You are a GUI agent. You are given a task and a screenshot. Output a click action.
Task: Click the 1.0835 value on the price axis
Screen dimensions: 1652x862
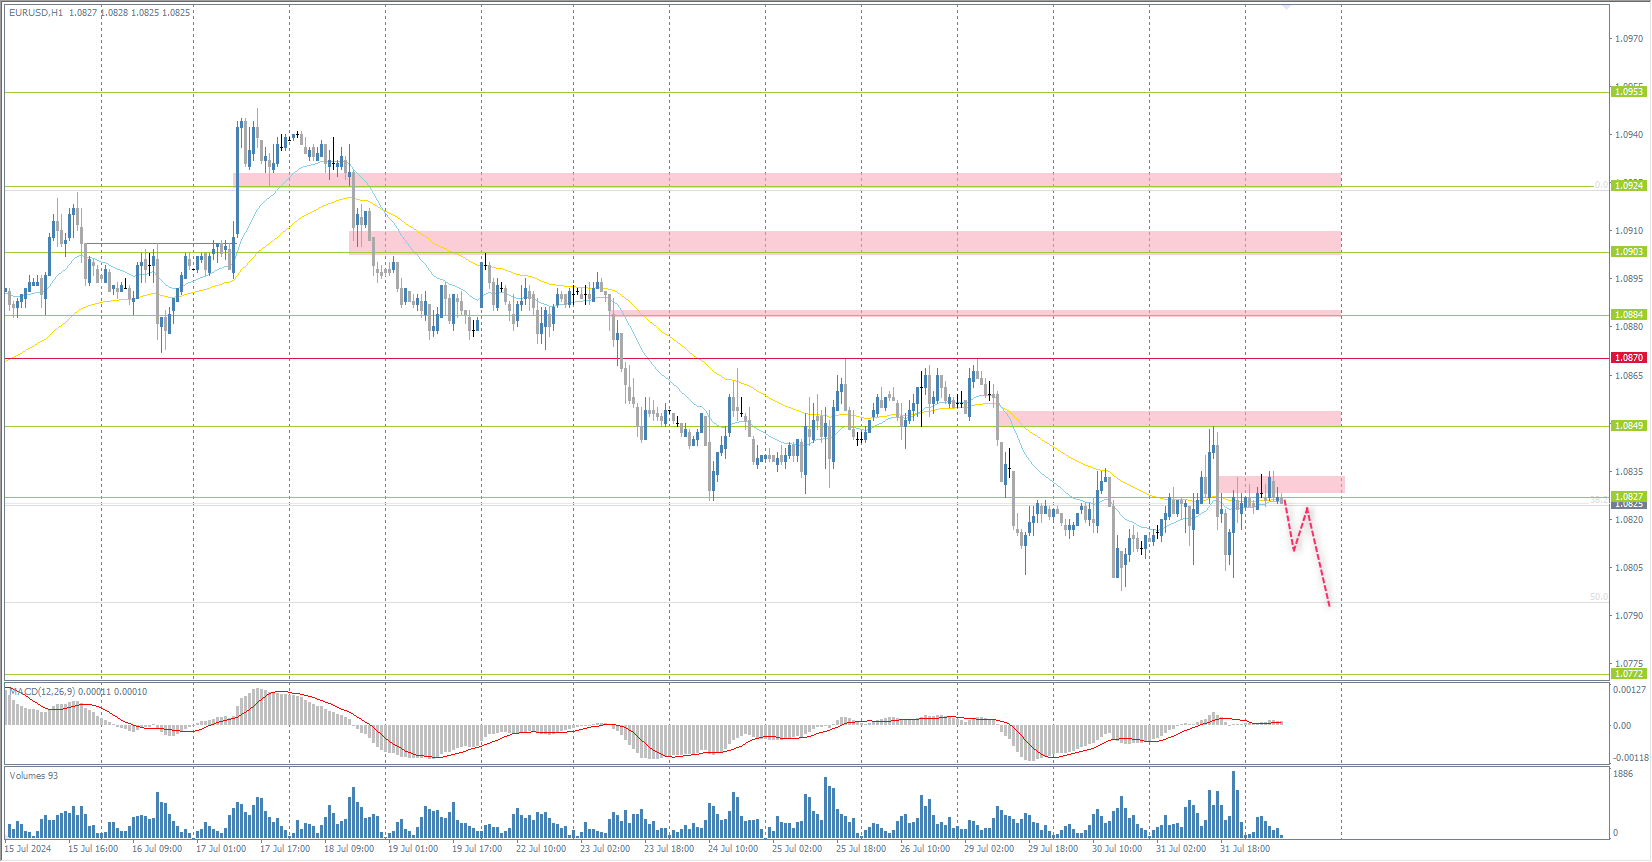click(x=1629, y=472)
